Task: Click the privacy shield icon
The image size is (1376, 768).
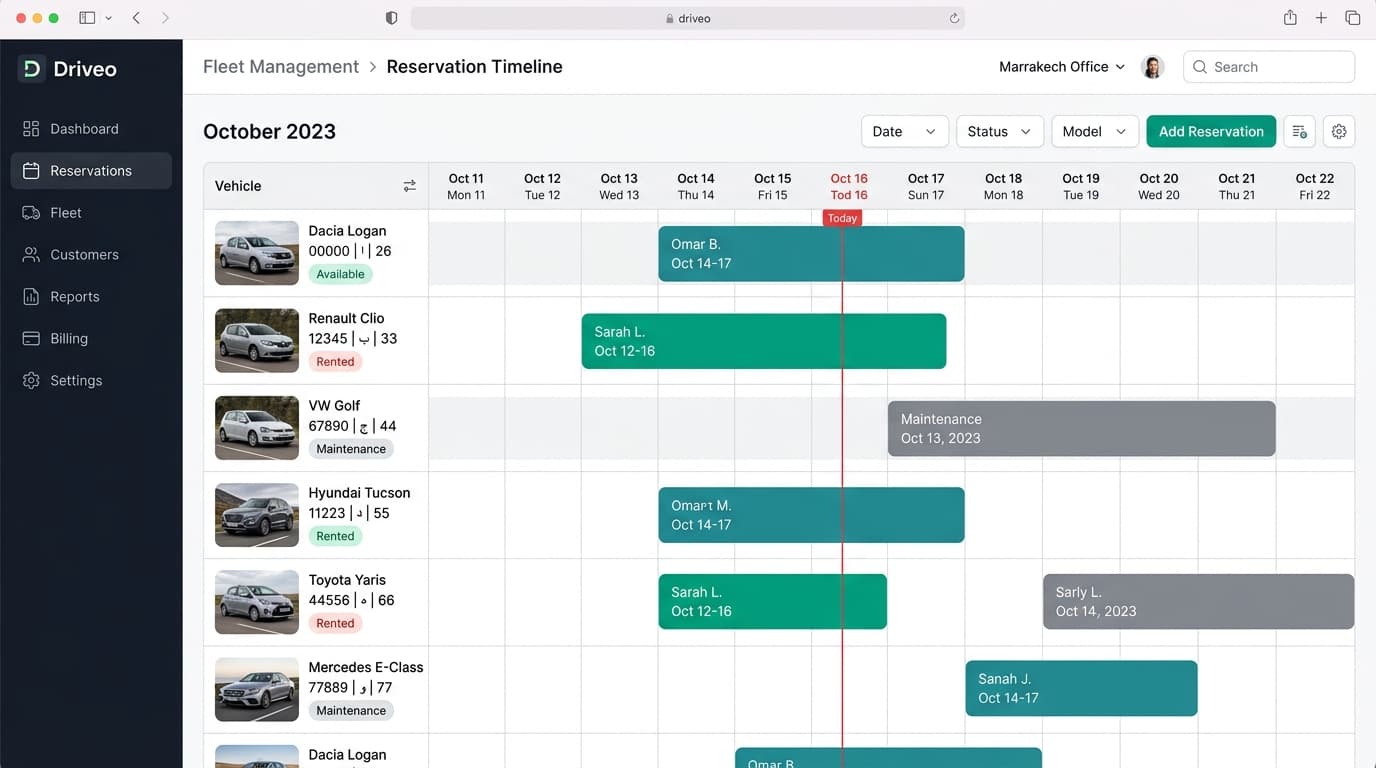Action: coord(391,18)
